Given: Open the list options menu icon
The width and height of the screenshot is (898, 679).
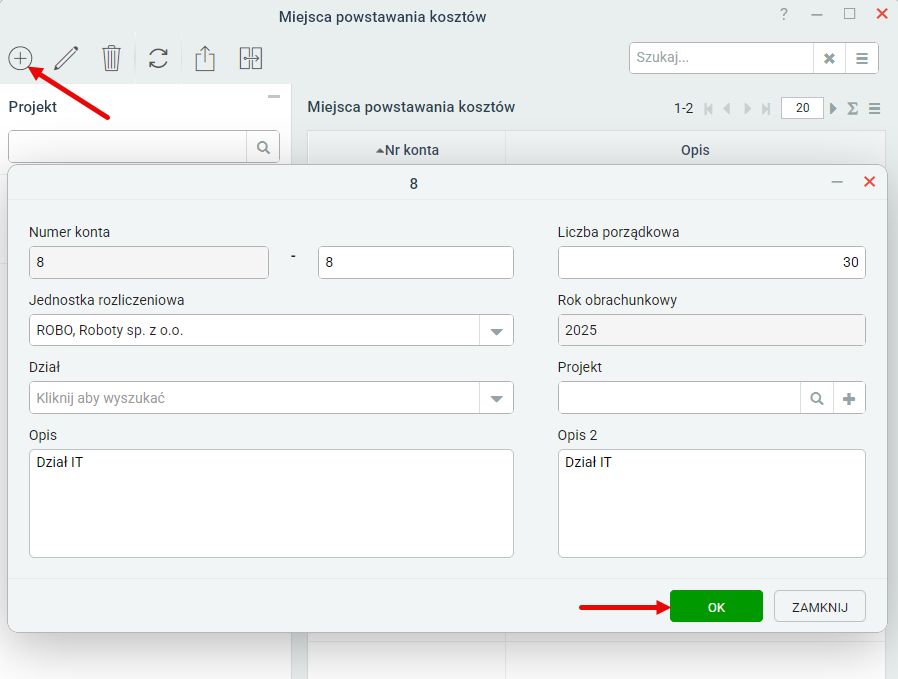Looking at the screenshot, I should click(874, 108).
